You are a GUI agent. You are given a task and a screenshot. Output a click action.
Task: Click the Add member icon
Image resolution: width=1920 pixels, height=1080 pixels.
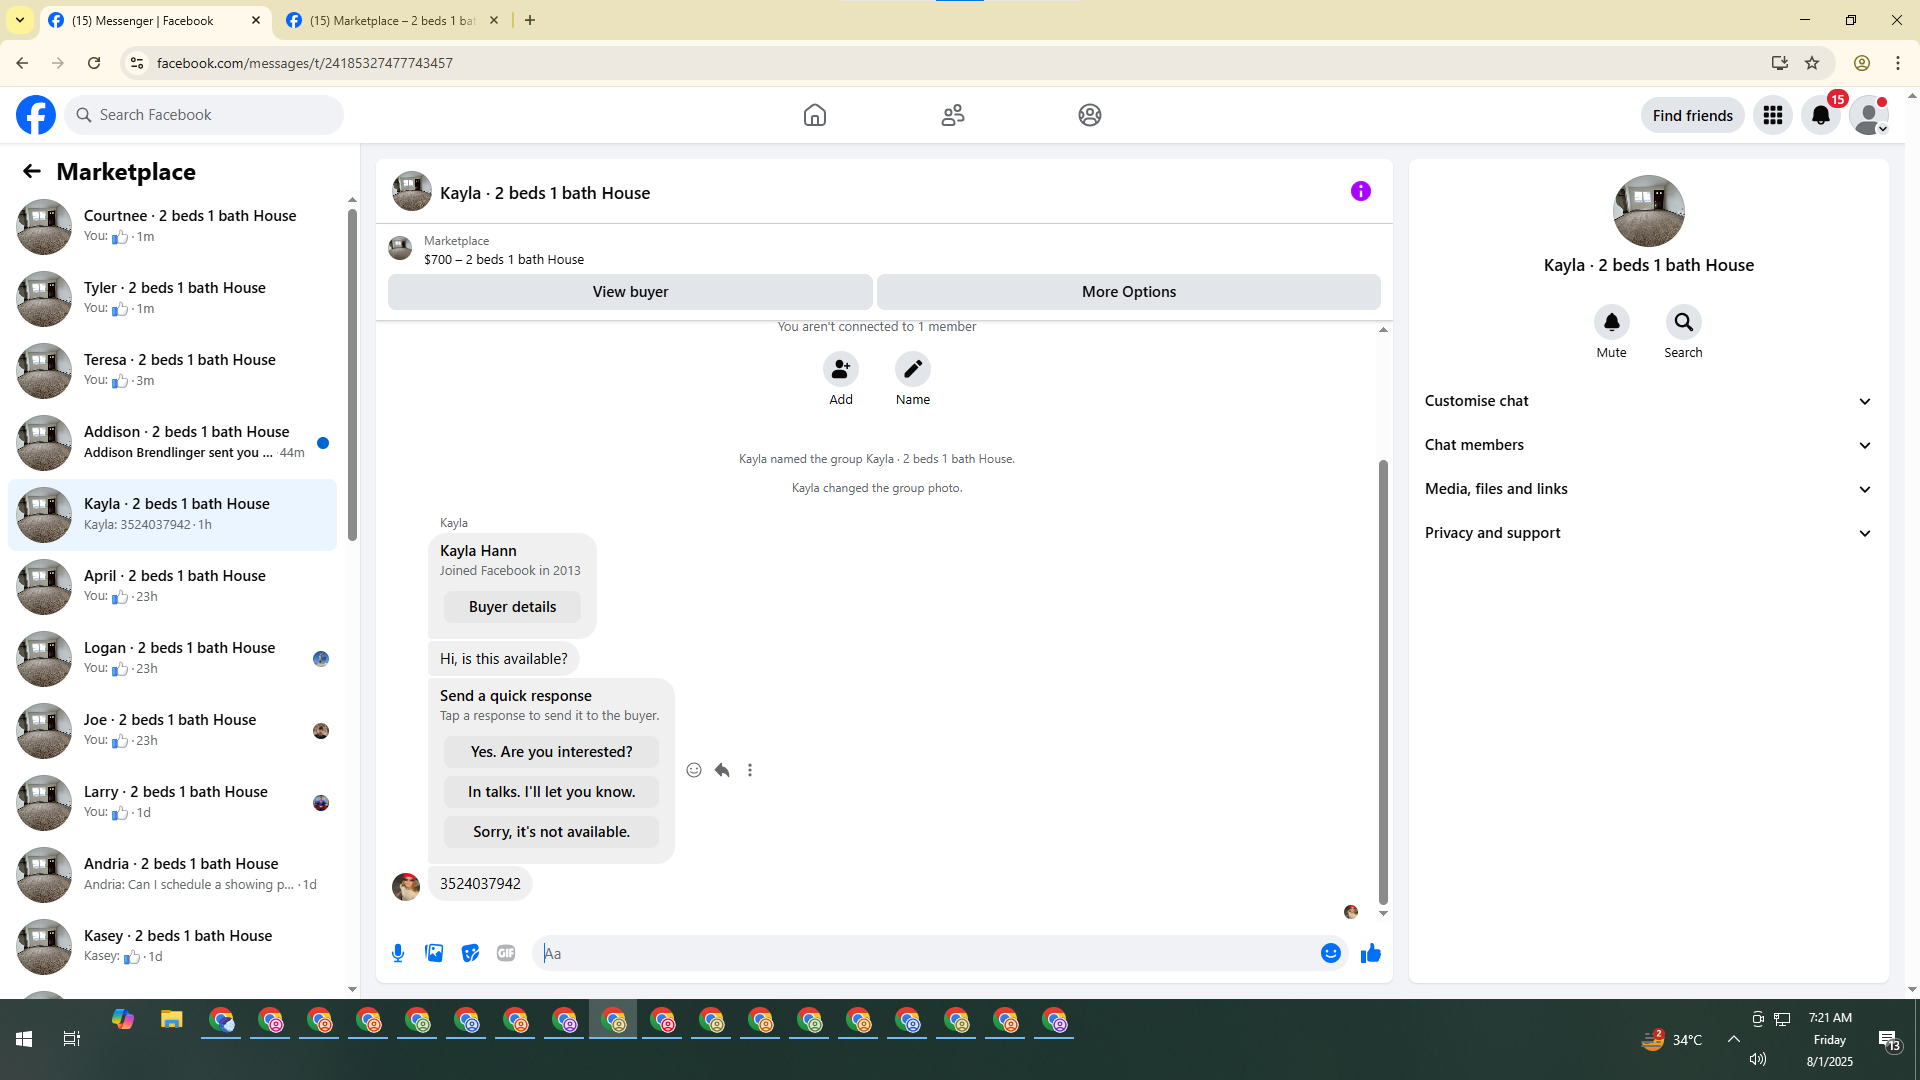click(x=840, y=369)
